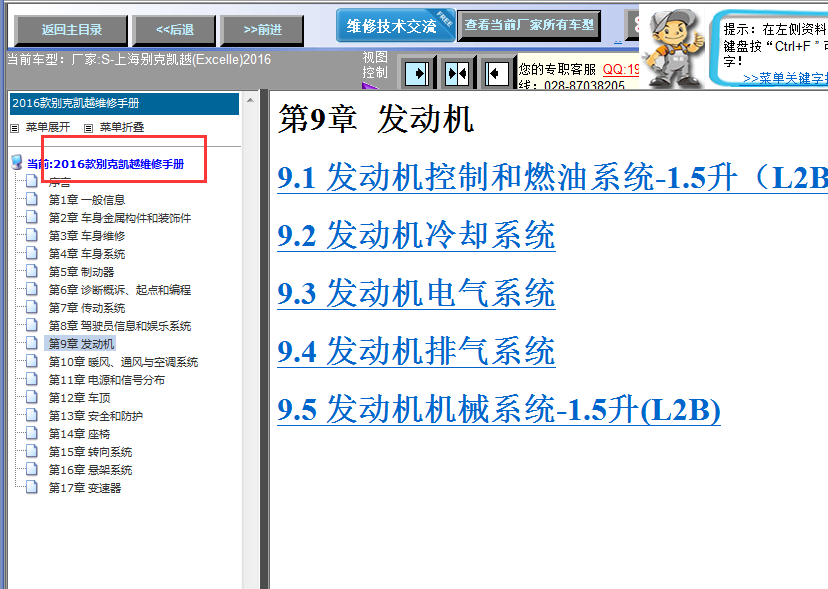Image resolution: width=828 pixels, height=589 pixels.
Task: Open 第4章 车身系统
Action: coord(87,254)
